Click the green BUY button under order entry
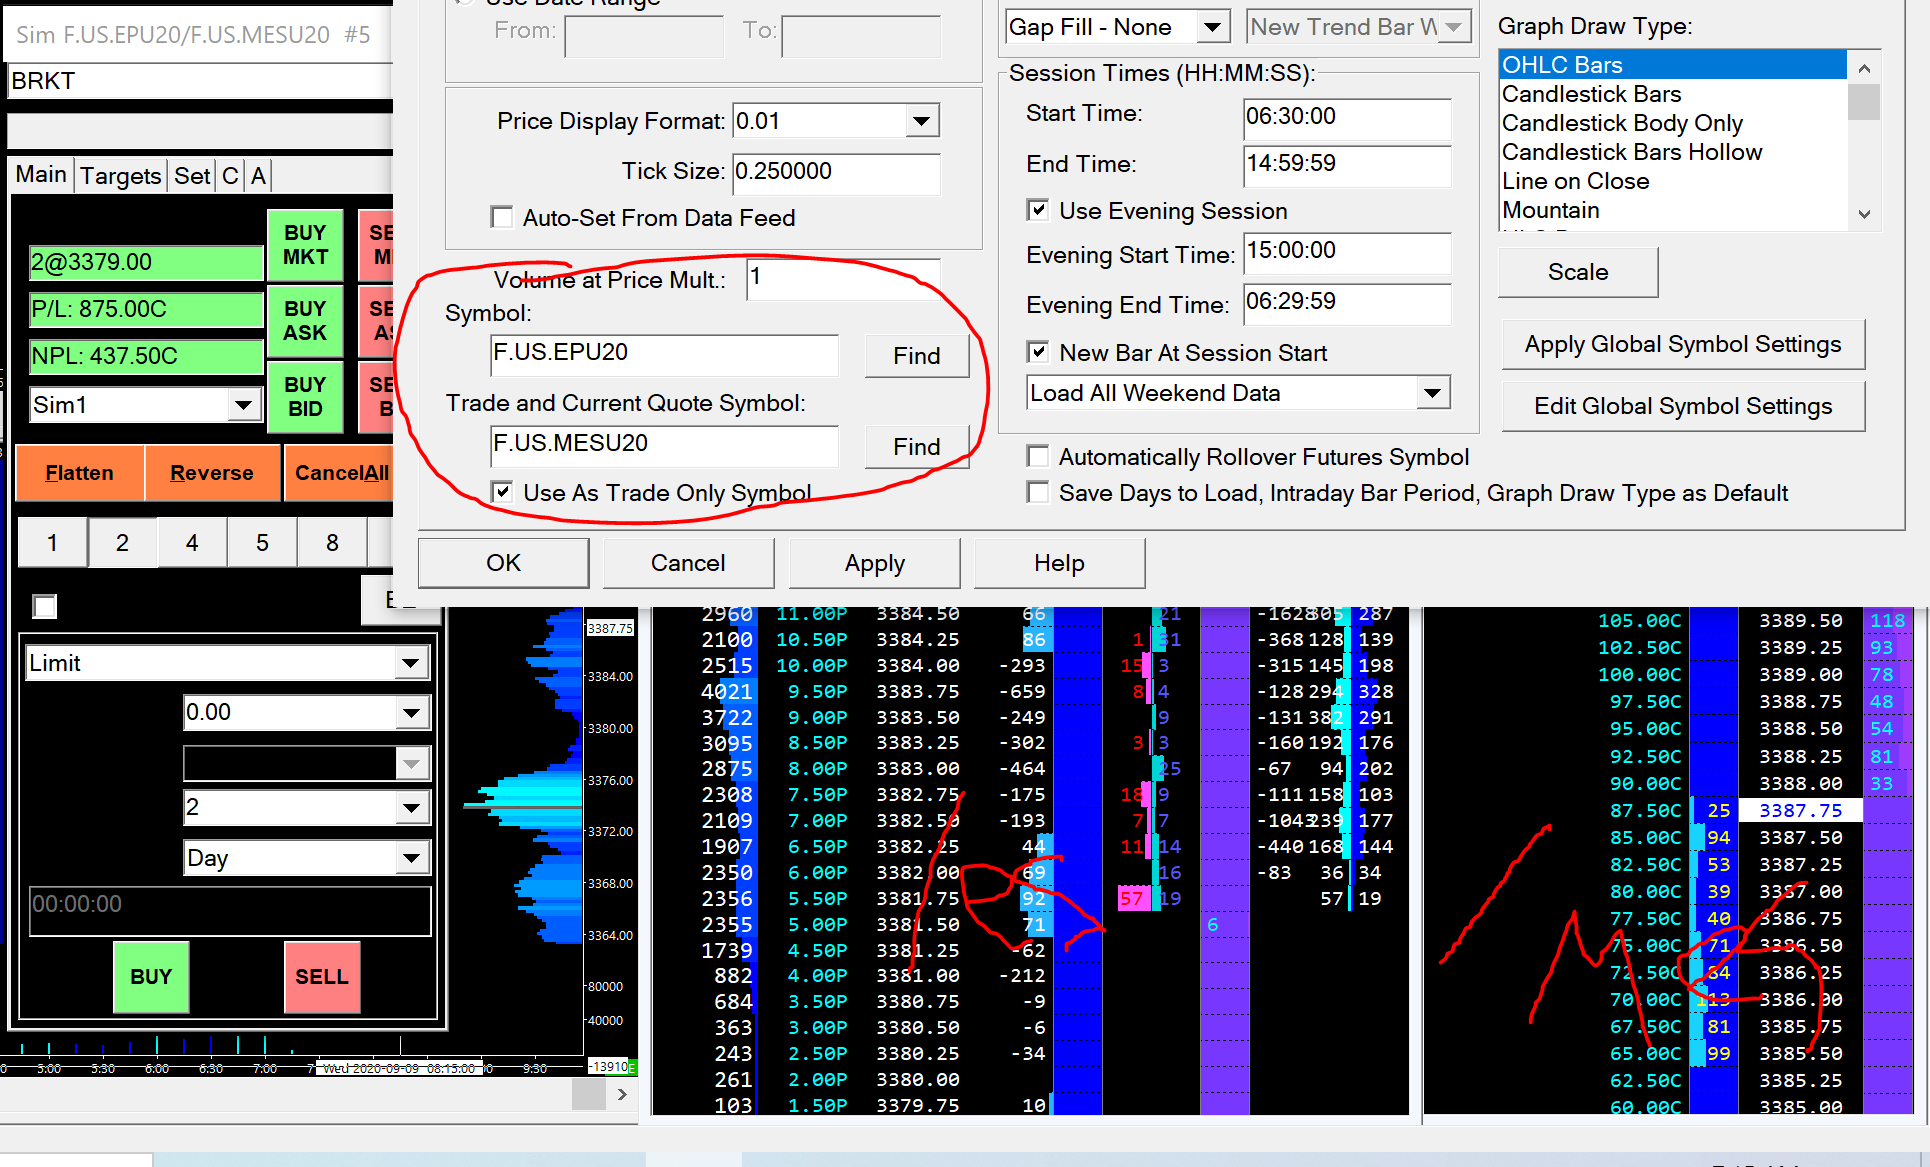Viewport: 1930px width, 1167px height. point(151,976)
